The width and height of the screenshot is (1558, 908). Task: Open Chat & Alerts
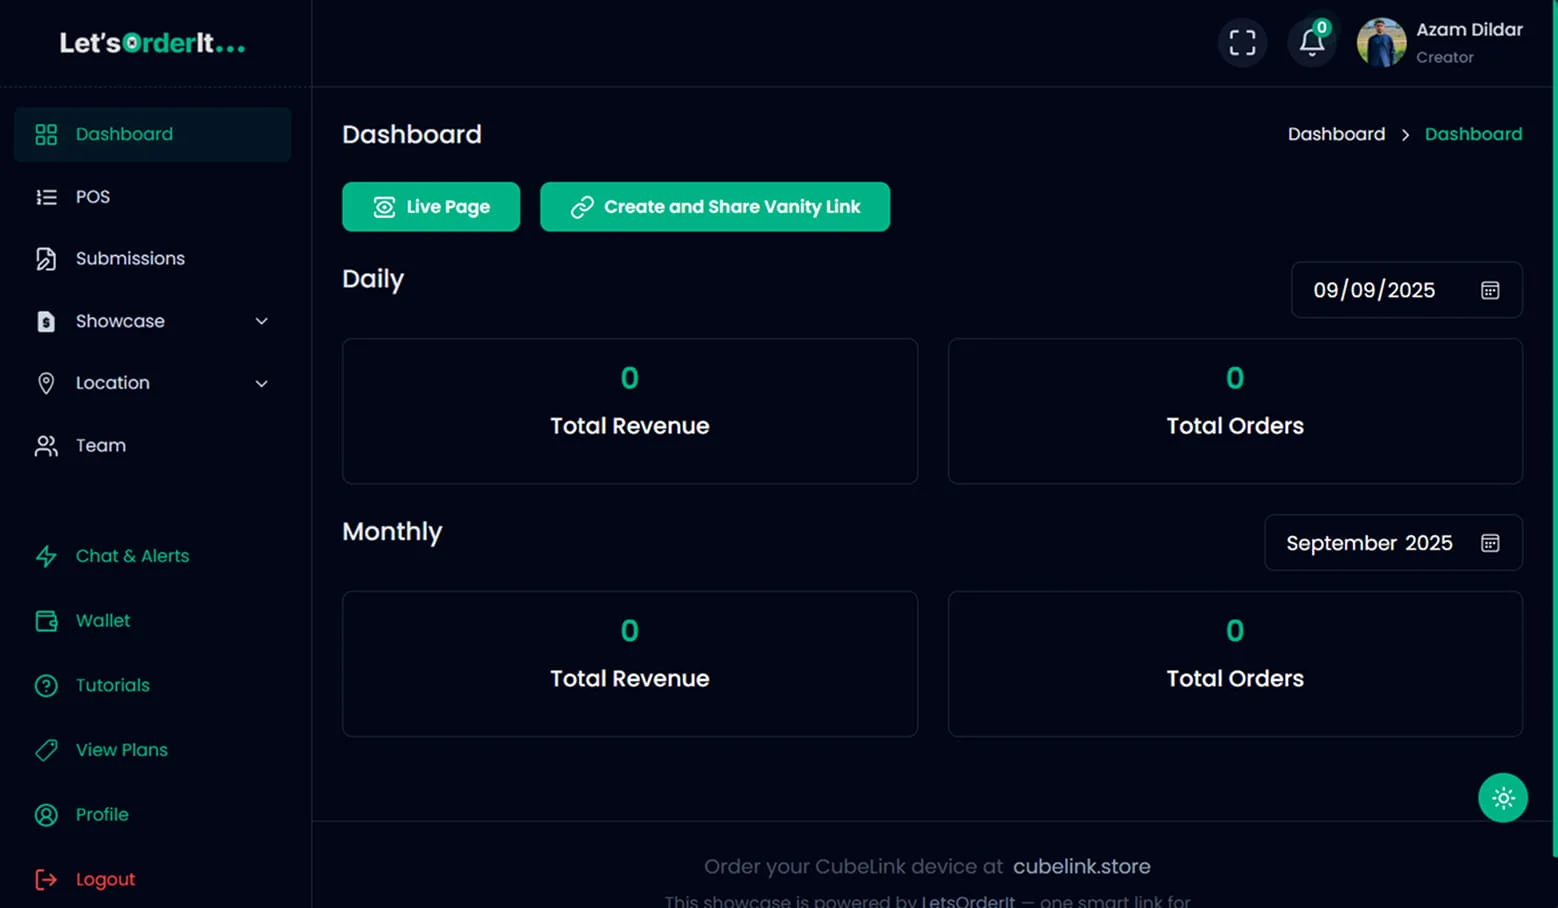(132, 556)
